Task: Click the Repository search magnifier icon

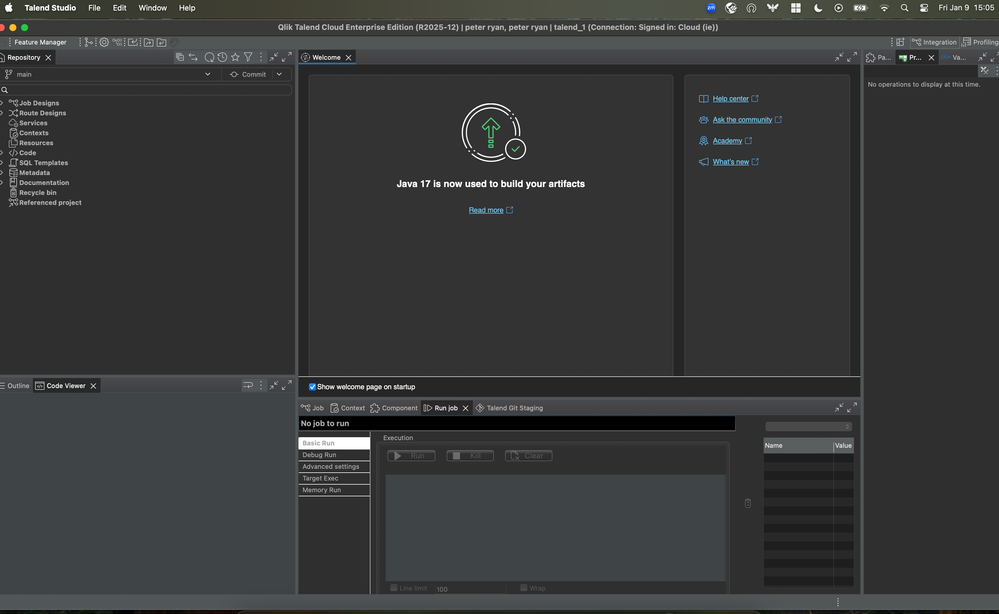Action: pyautogui.click(x=4, y=90)
